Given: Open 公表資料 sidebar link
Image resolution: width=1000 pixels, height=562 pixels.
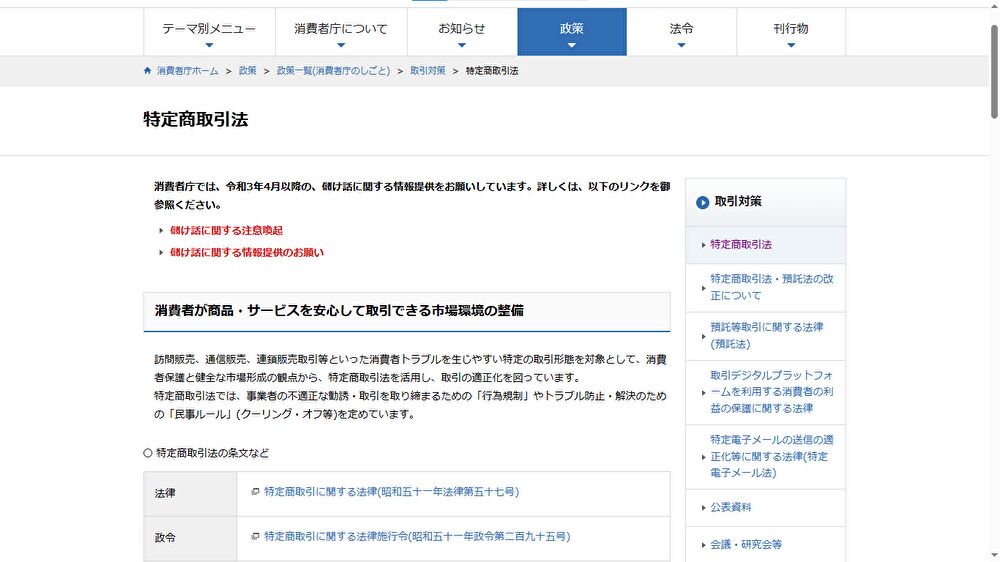Looking at the screenshot, I should pos(731,507).
